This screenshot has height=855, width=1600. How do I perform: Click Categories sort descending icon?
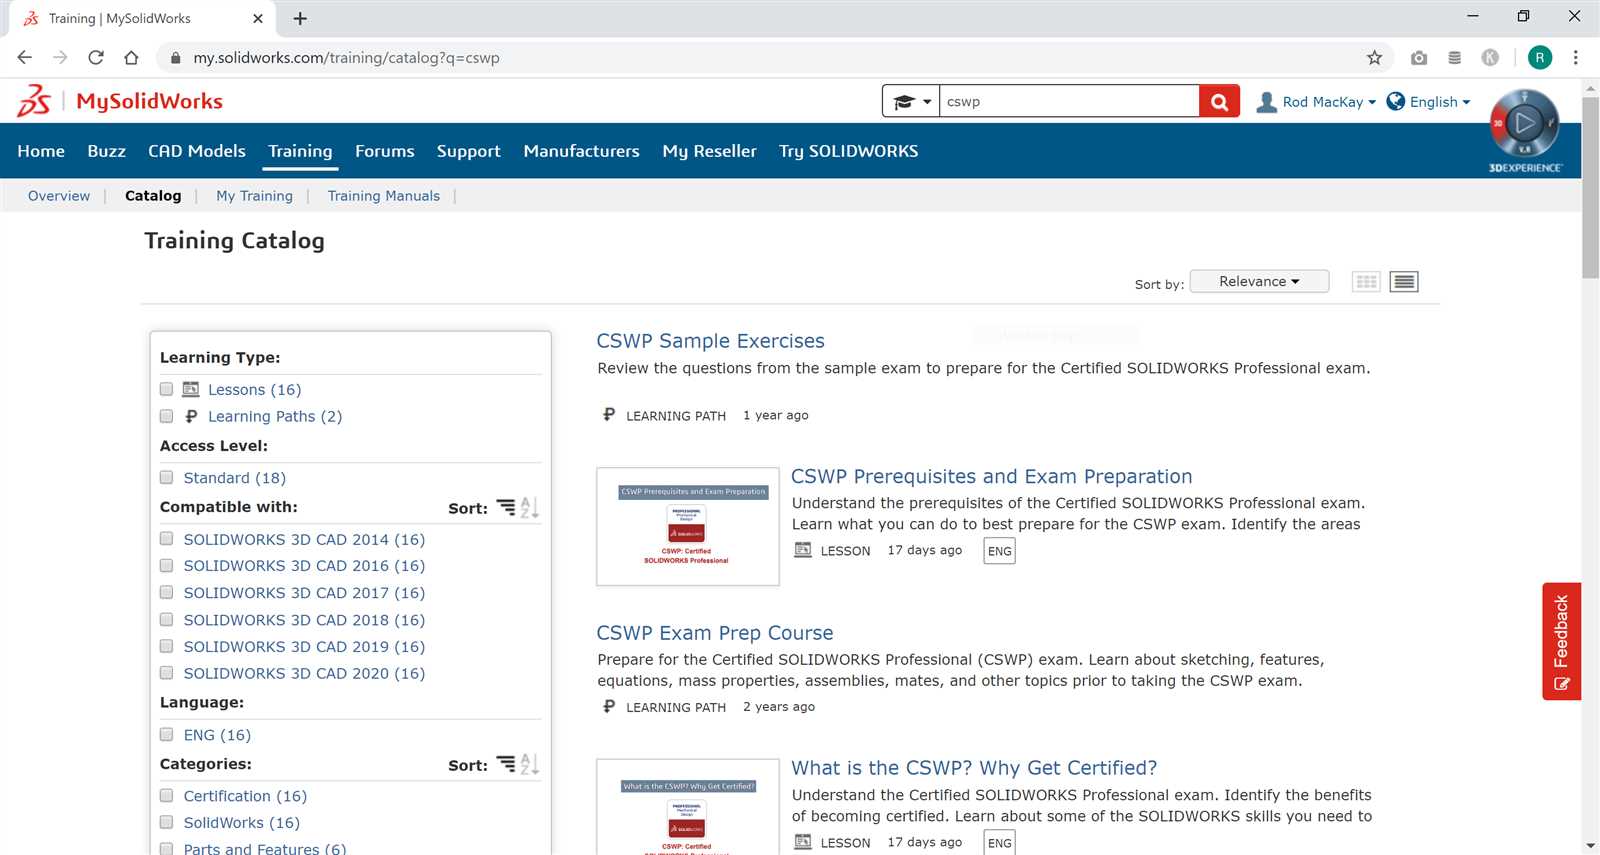point(506,765)
